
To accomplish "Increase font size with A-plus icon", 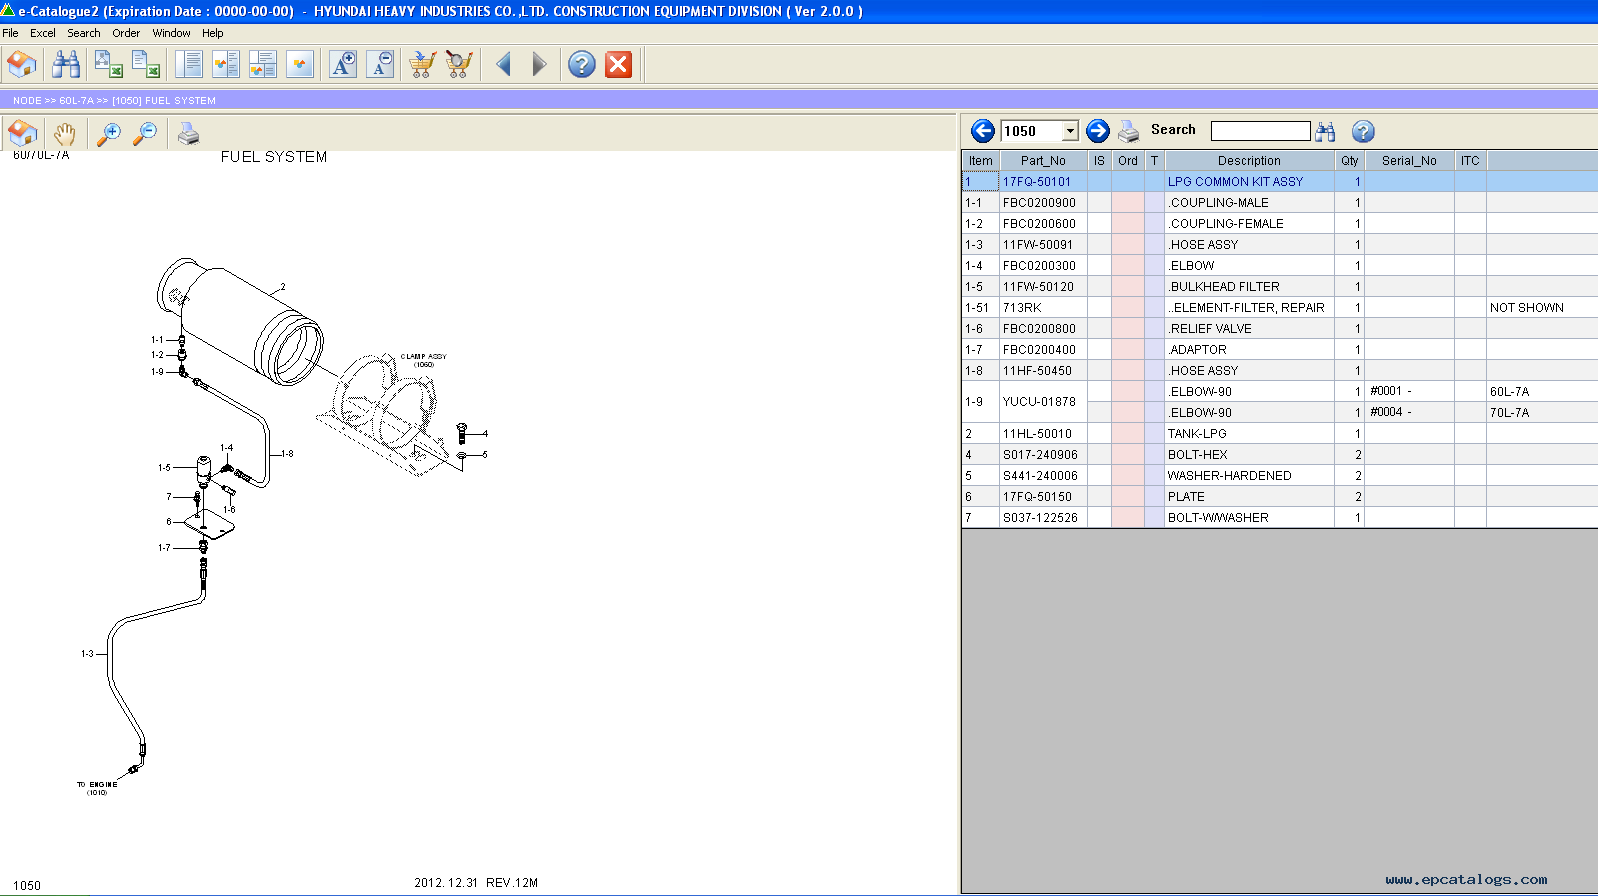I will [343, 65].
